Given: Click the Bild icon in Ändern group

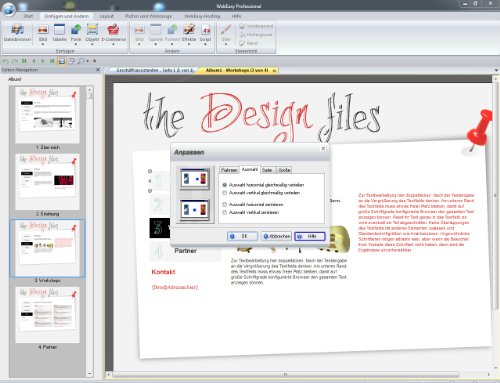Looking at the screenshot, I should 139,30.
